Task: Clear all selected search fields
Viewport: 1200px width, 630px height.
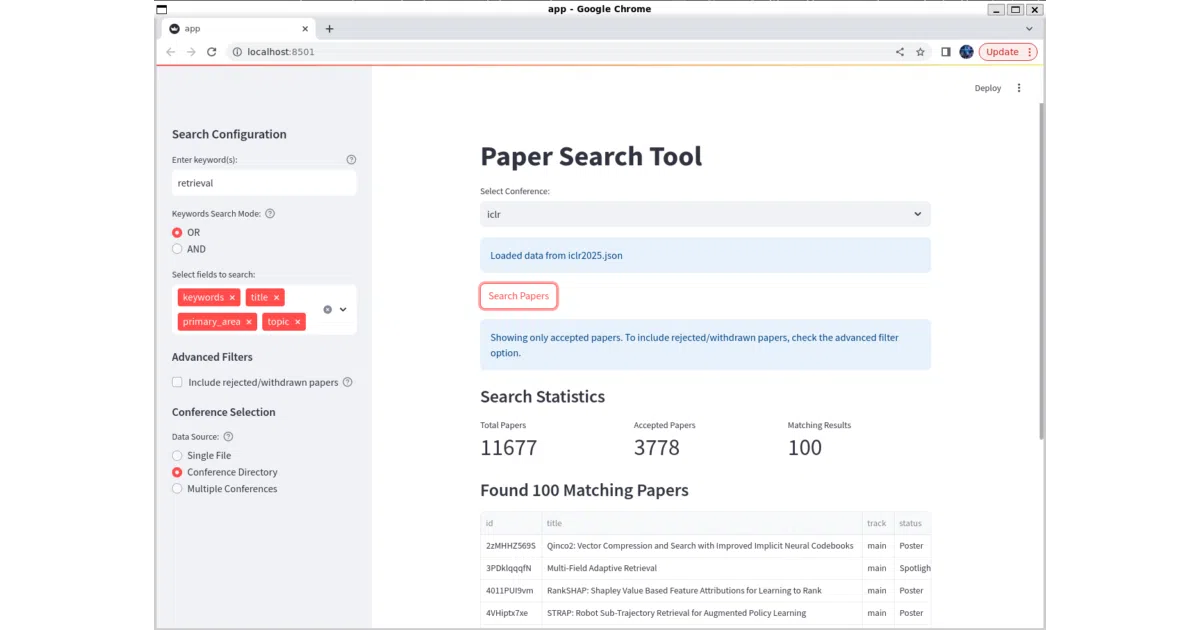Action: click(x=327, y=309)
